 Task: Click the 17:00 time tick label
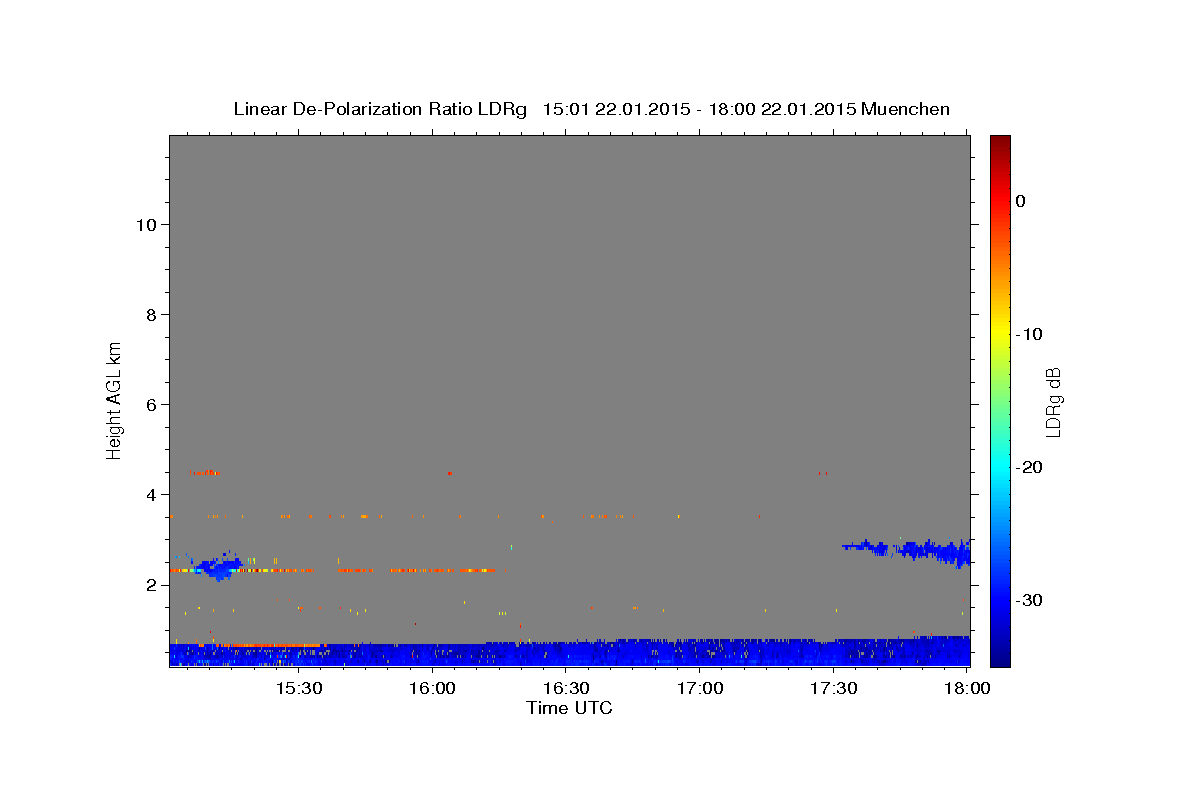click(699, 688)
